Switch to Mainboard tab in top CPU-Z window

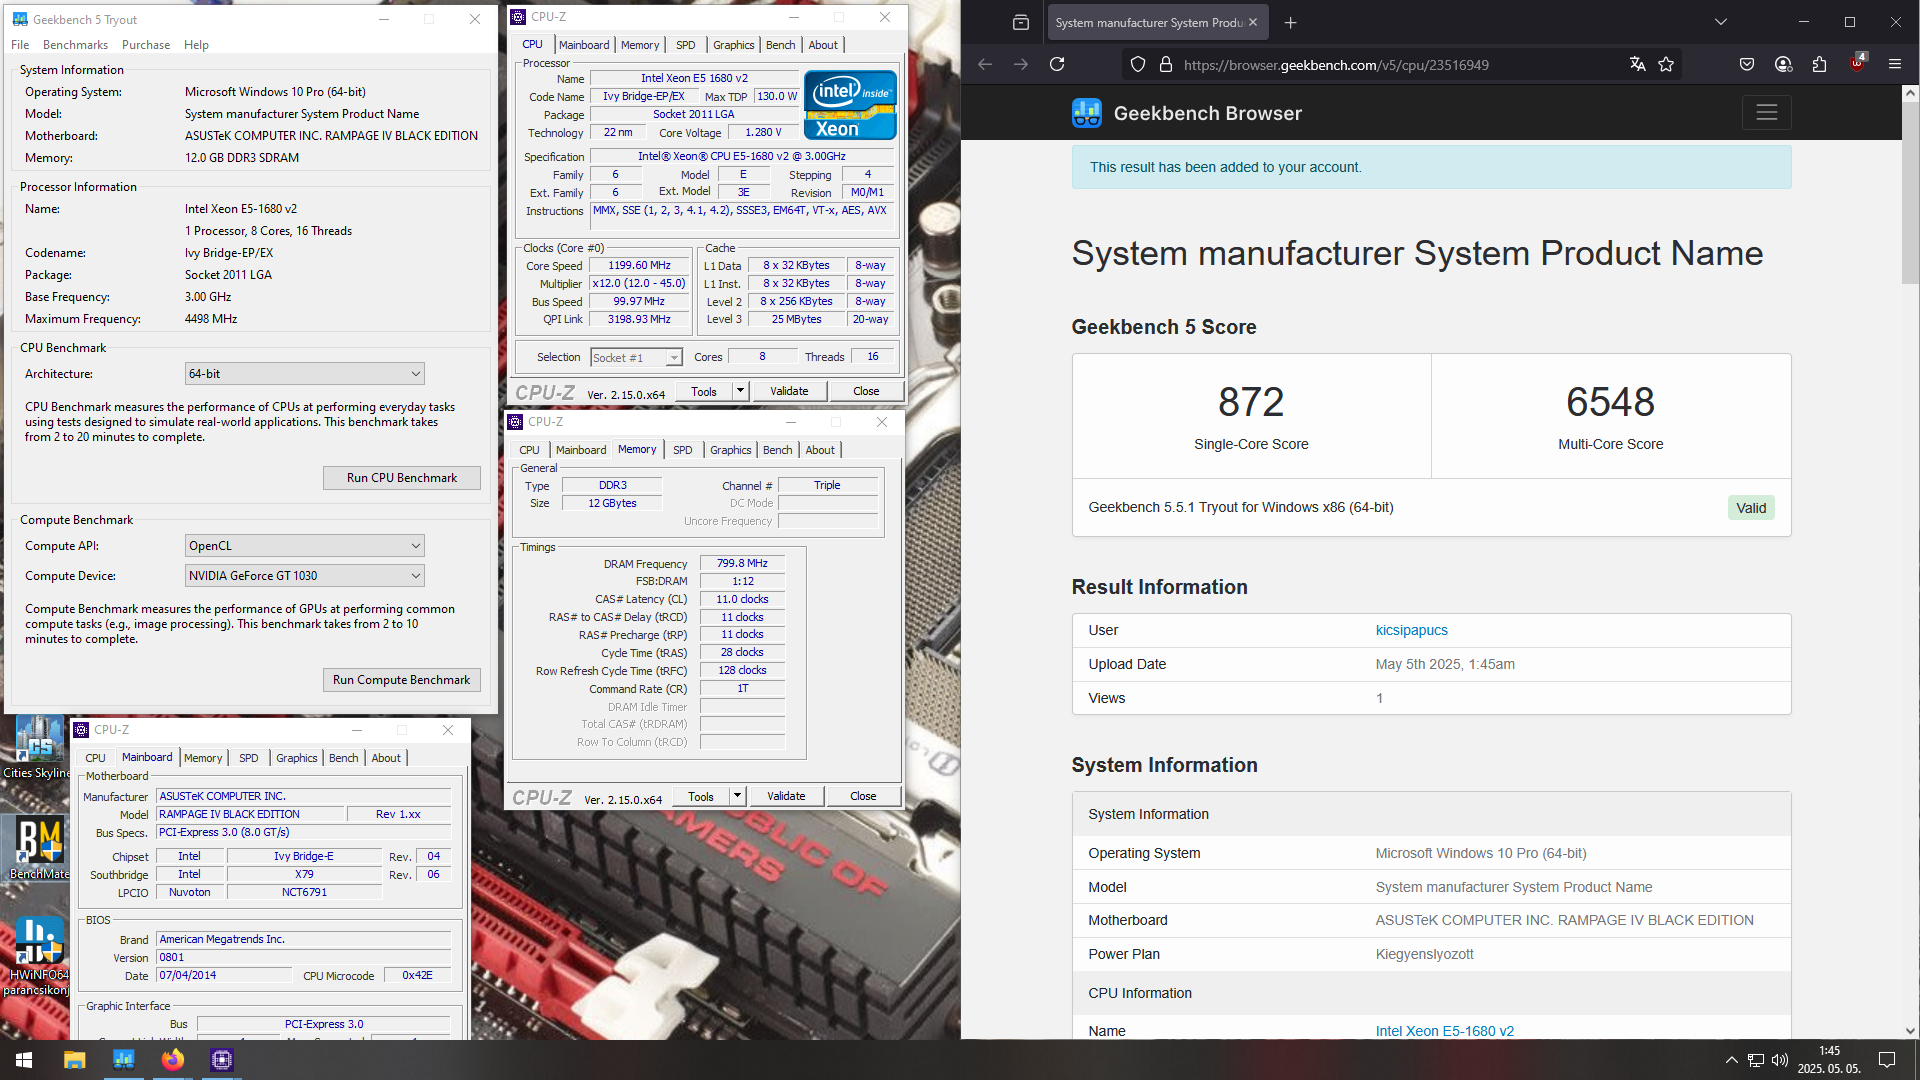[x=584, y=45]
